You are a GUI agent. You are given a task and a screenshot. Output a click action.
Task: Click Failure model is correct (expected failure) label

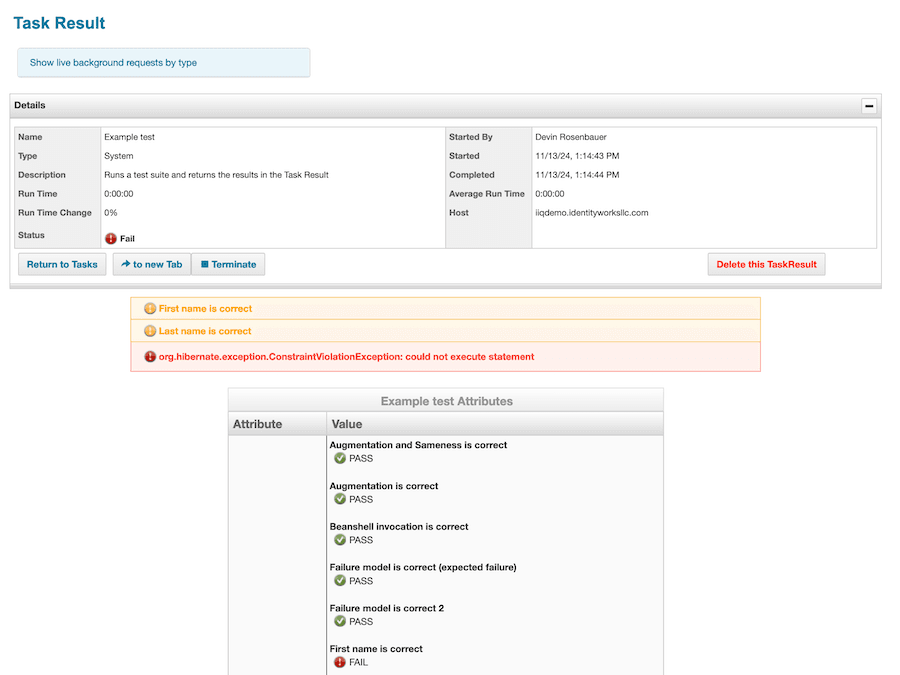coord(423,567)
